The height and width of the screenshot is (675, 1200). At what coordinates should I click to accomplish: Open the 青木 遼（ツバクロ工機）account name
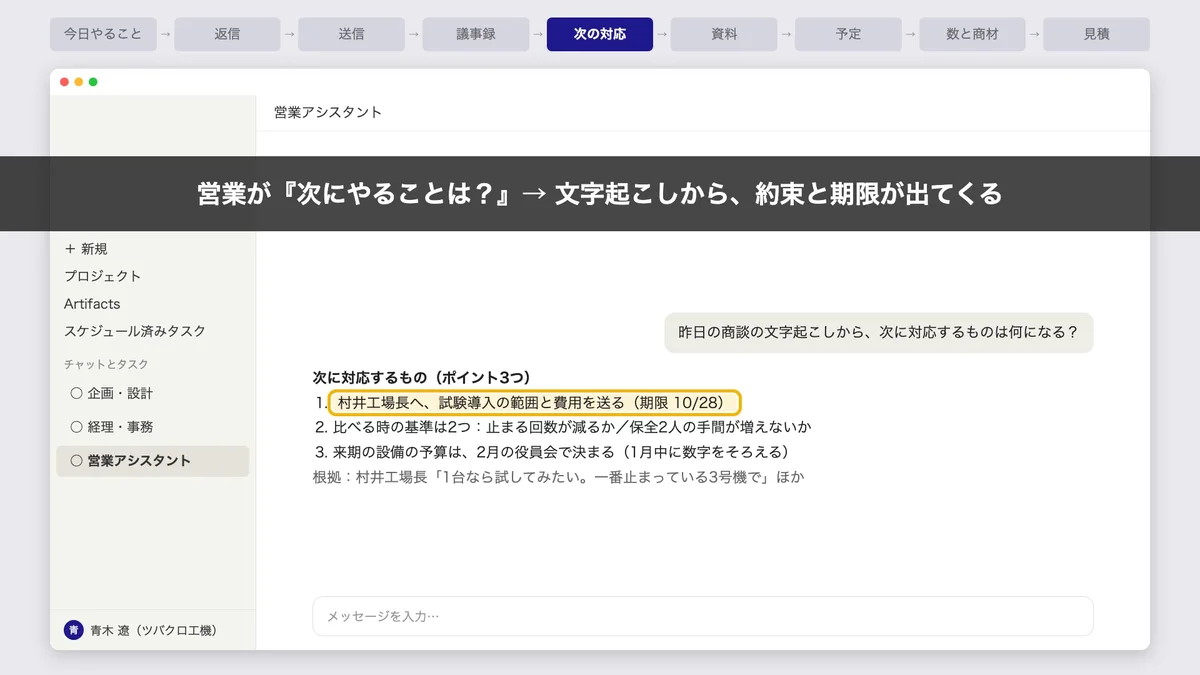click(x=153, y=630)
